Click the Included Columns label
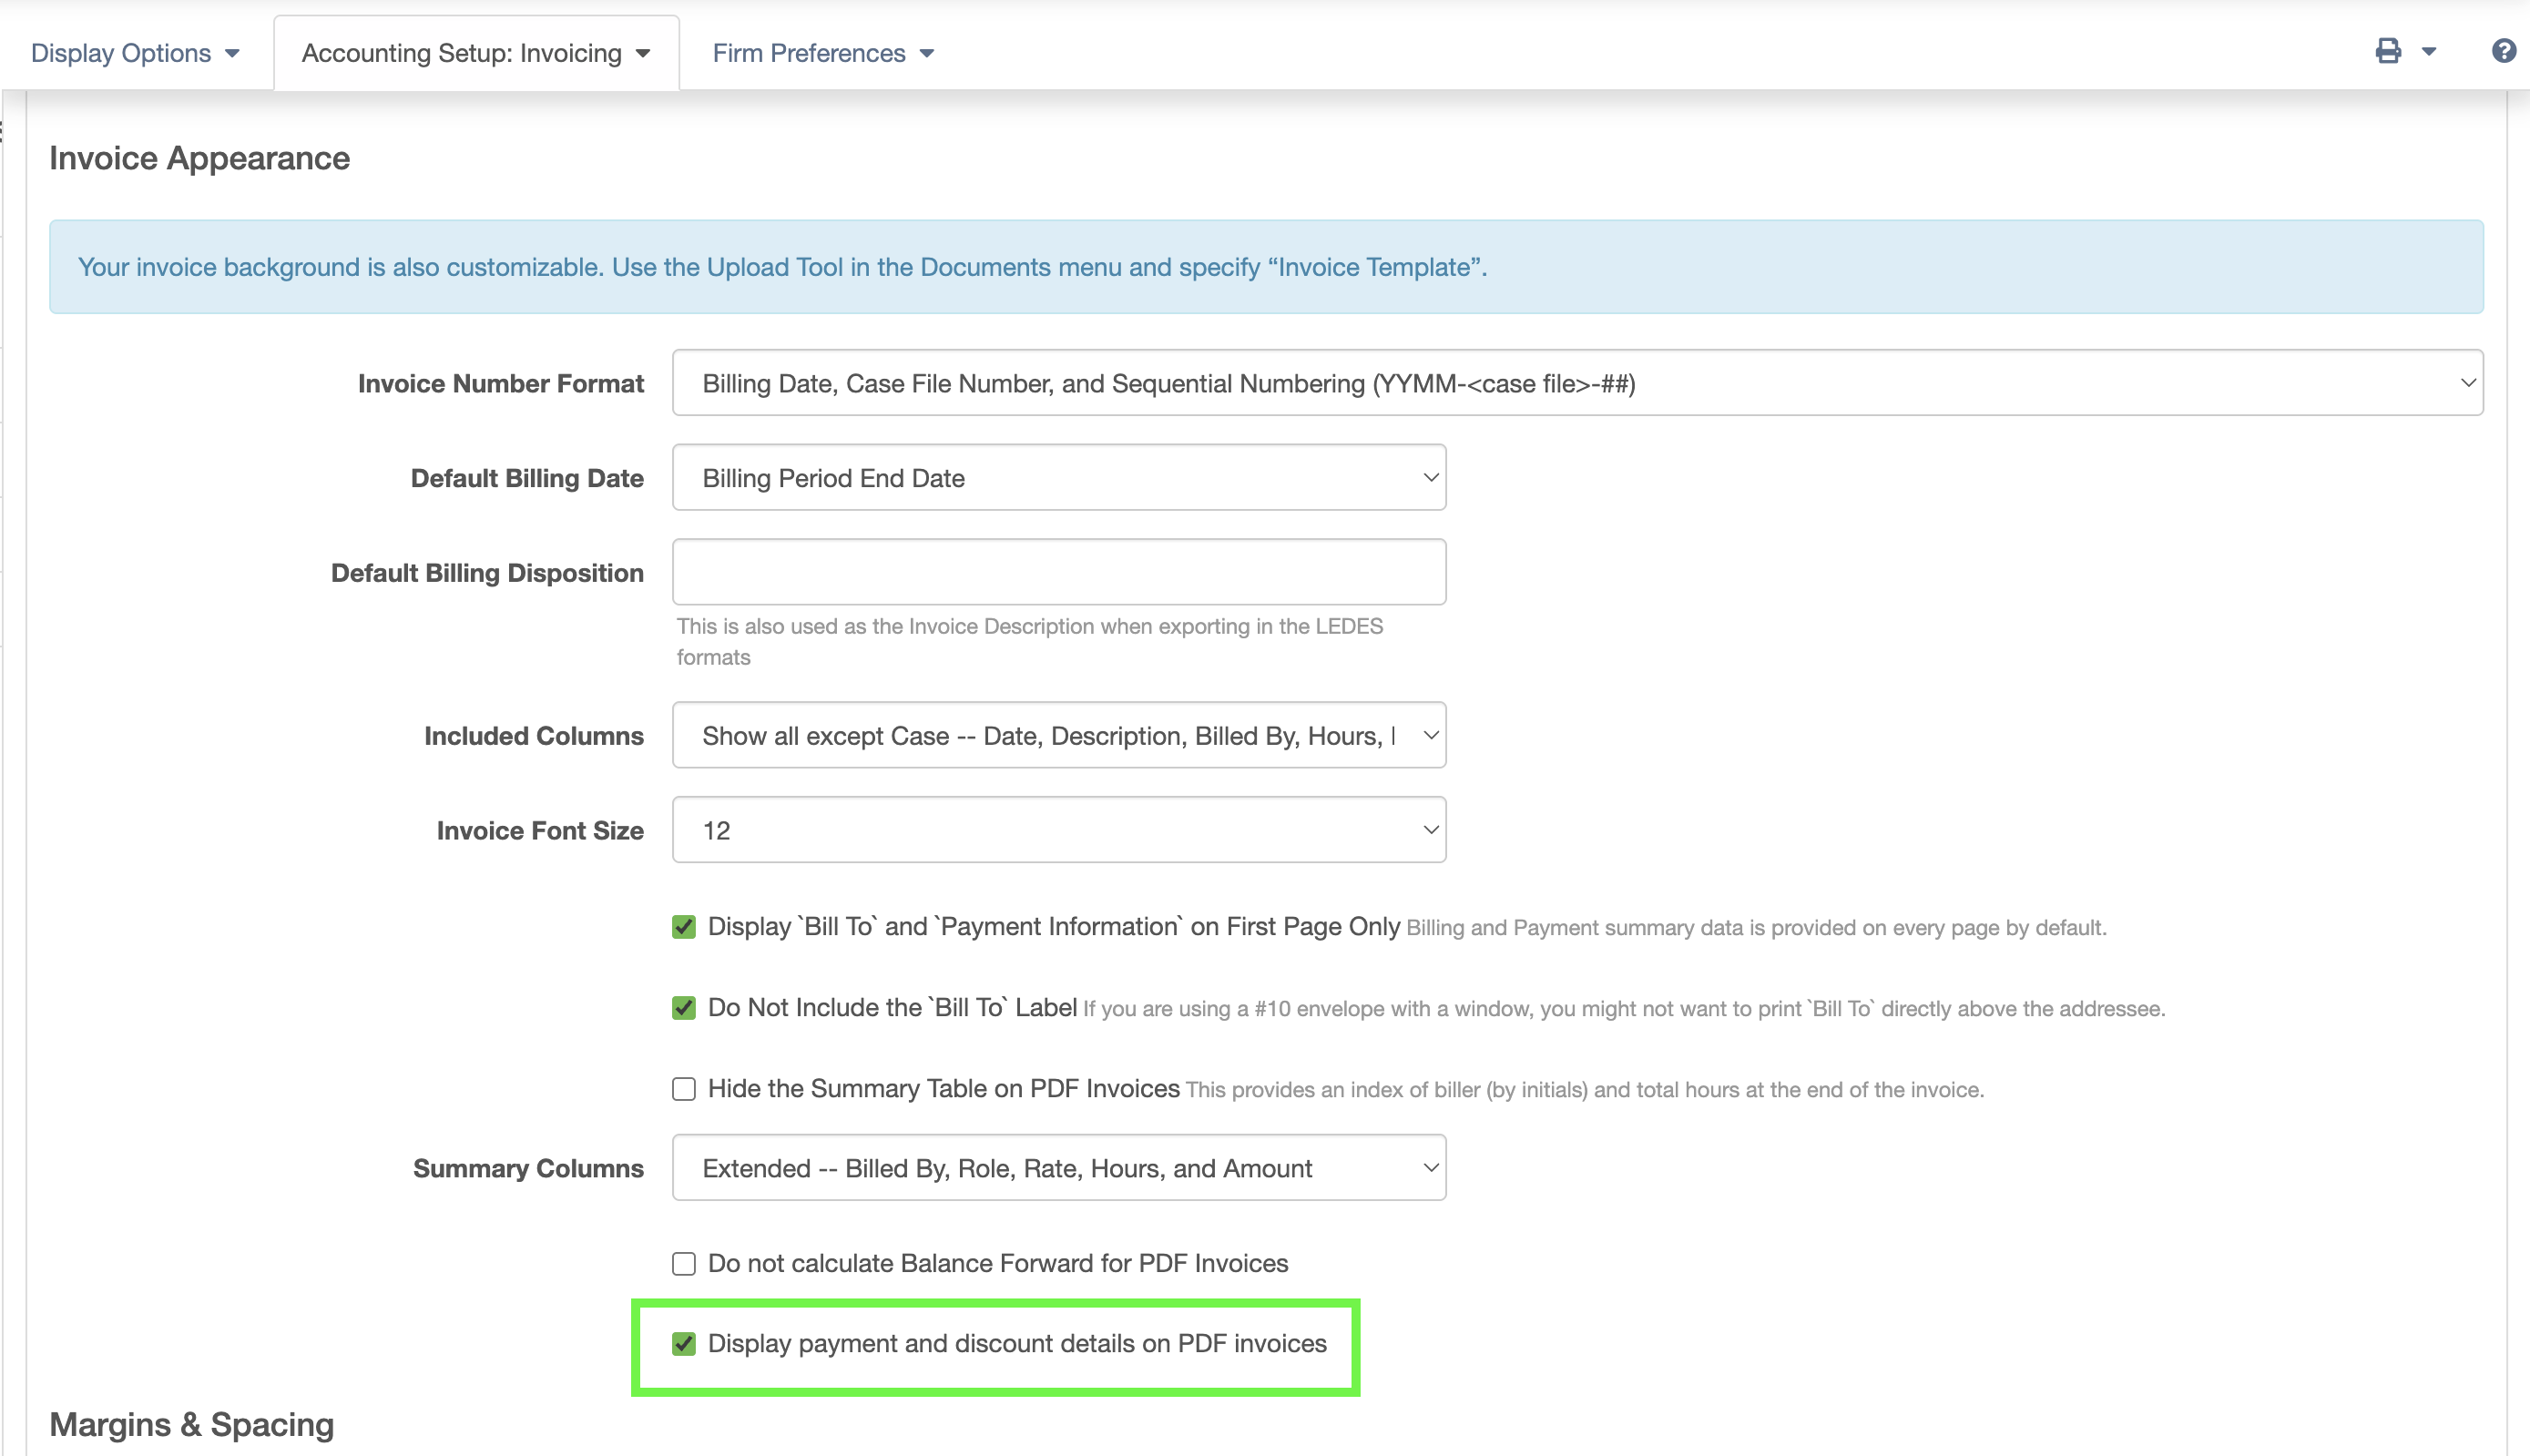The image size is (2530, 1456). [x=534, y=736]
